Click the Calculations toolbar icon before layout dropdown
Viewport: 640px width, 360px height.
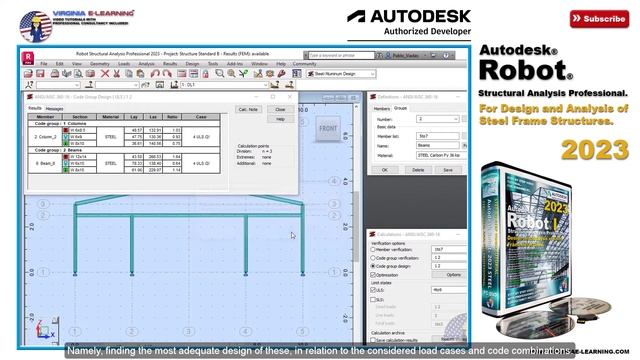[x=297, y=74]
